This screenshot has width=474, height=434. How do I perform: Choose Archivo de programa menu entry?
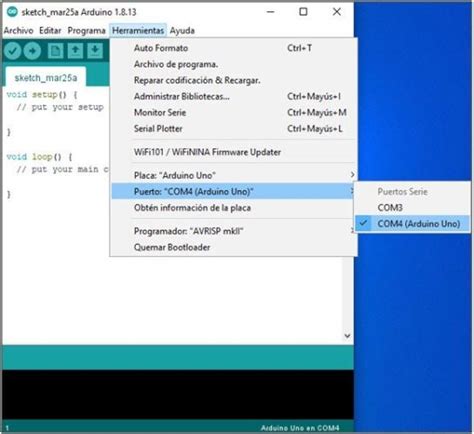(x=233, y=64)
